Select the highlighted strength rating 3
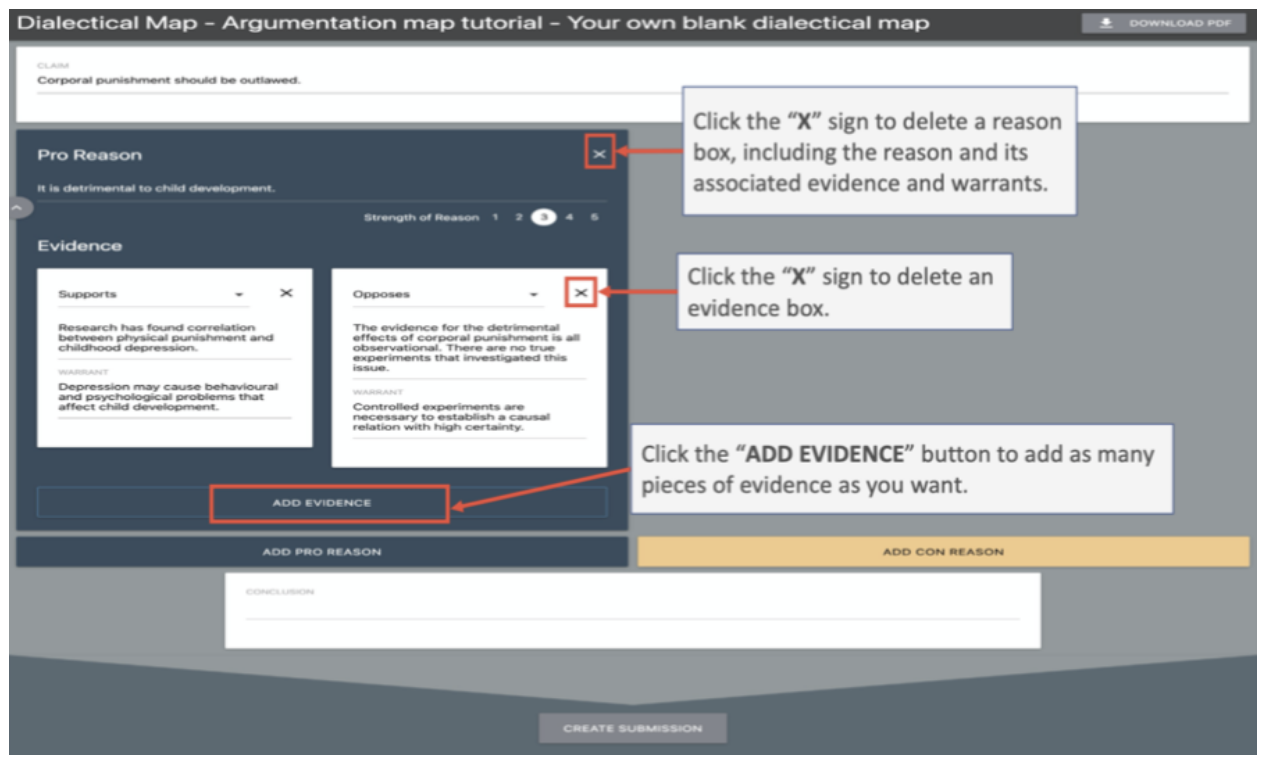 (x=544, y=217)
